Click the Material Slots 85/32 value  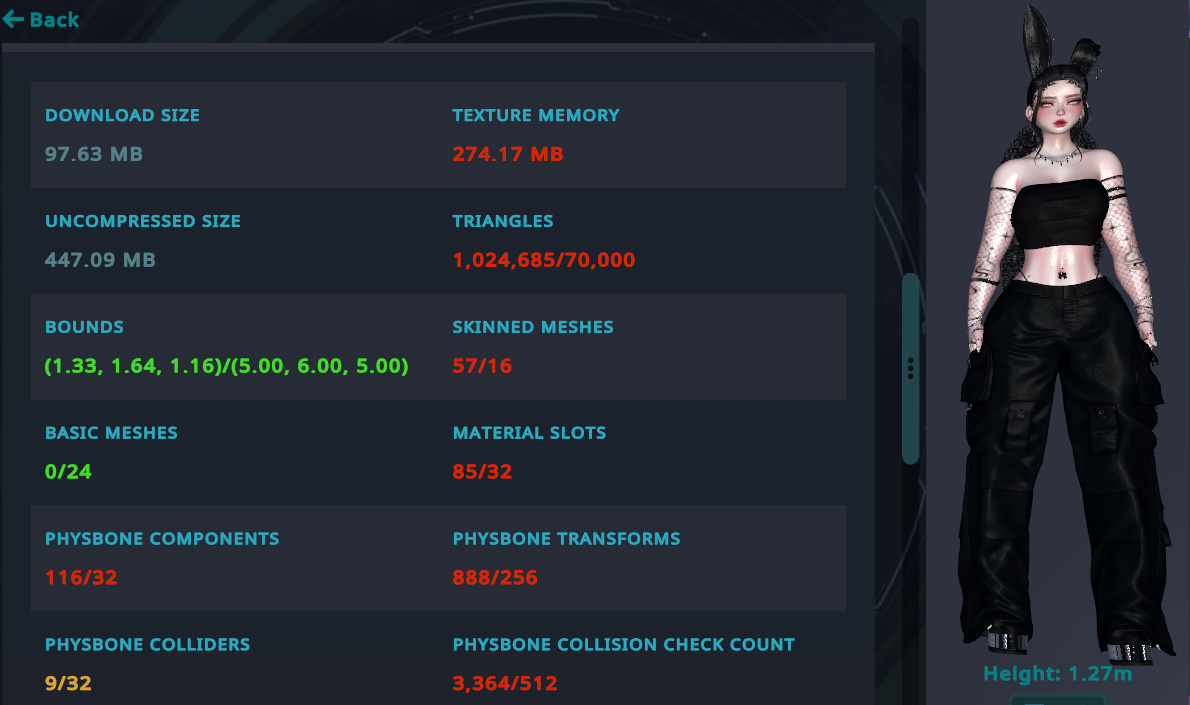(482, 472)
